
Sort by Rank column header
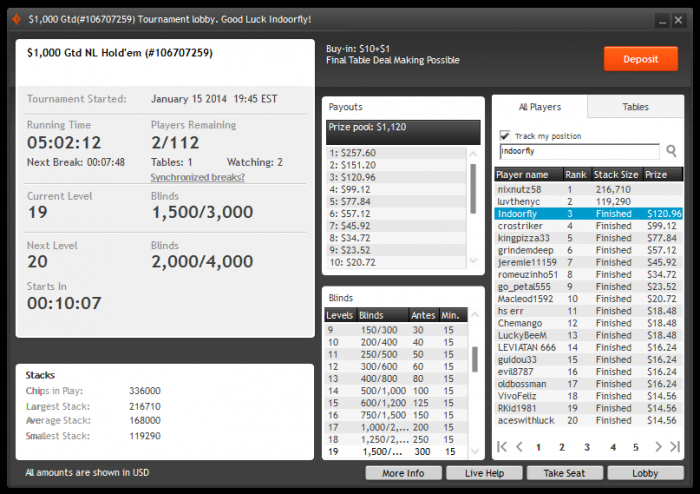(x=576, y=174)
